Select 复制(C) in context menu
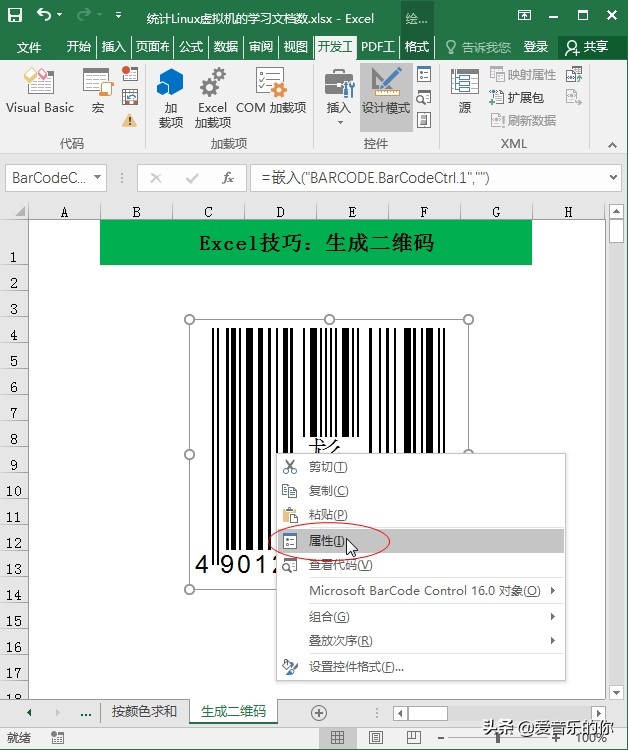Image resolution: width=628 pixels, height=750 pixels. coord(421,491)
